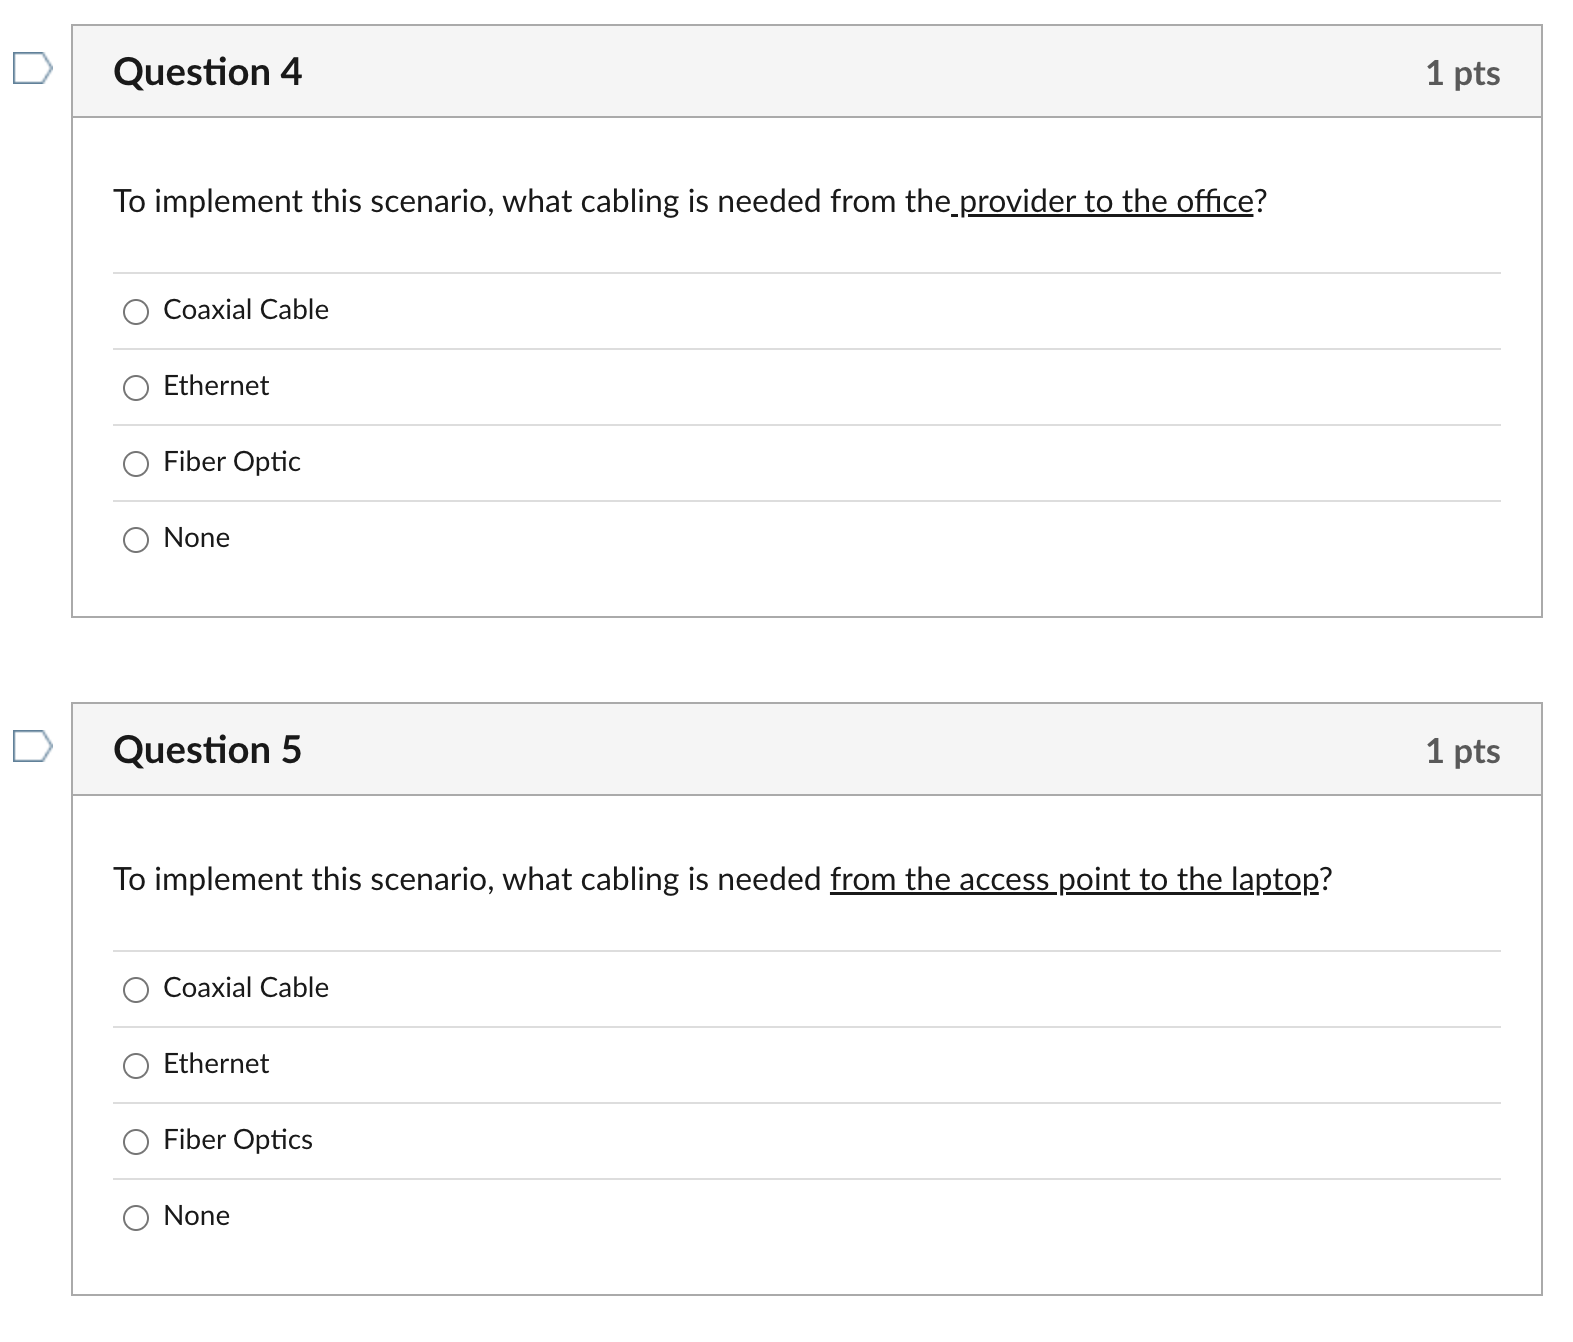
Task: Select Coaxial Cable for Question 5
Action: click(x=136, y=990)
